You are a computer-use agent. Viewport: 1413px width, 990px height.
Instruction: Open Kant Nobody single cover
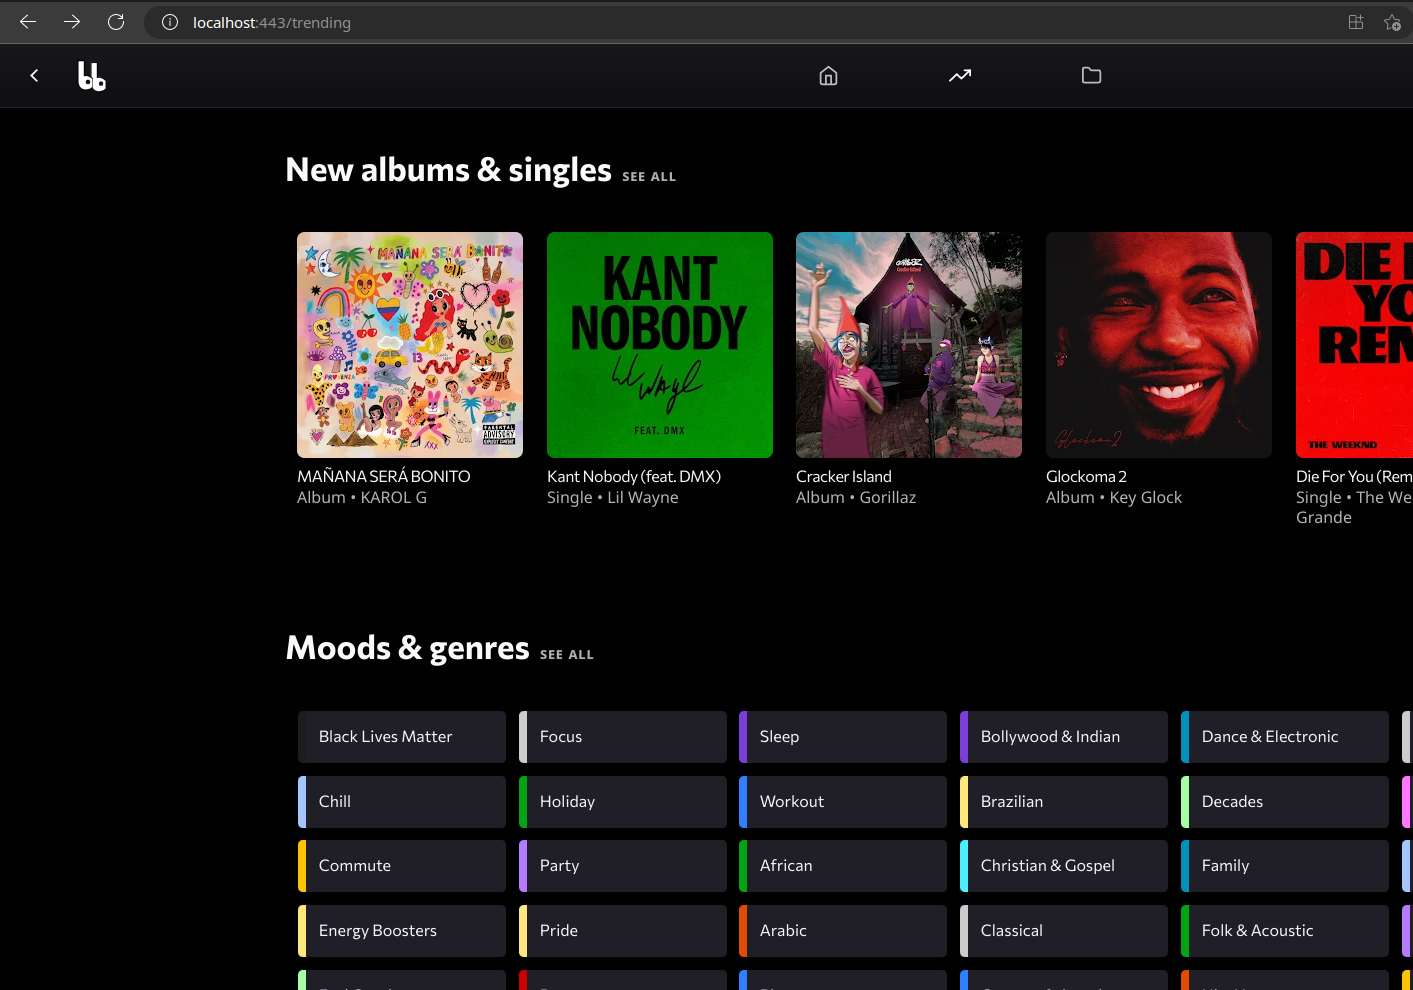click(660, 345)
